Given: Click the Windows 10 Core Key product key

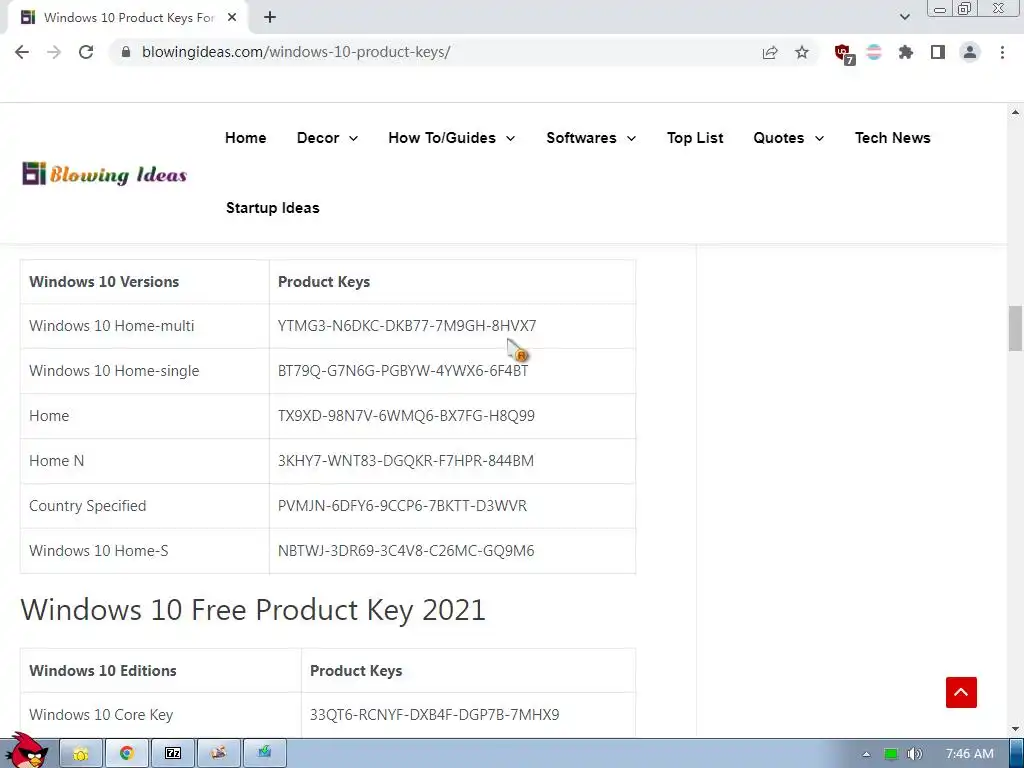Looking at the screenshot, I should (x=434, y=714).
